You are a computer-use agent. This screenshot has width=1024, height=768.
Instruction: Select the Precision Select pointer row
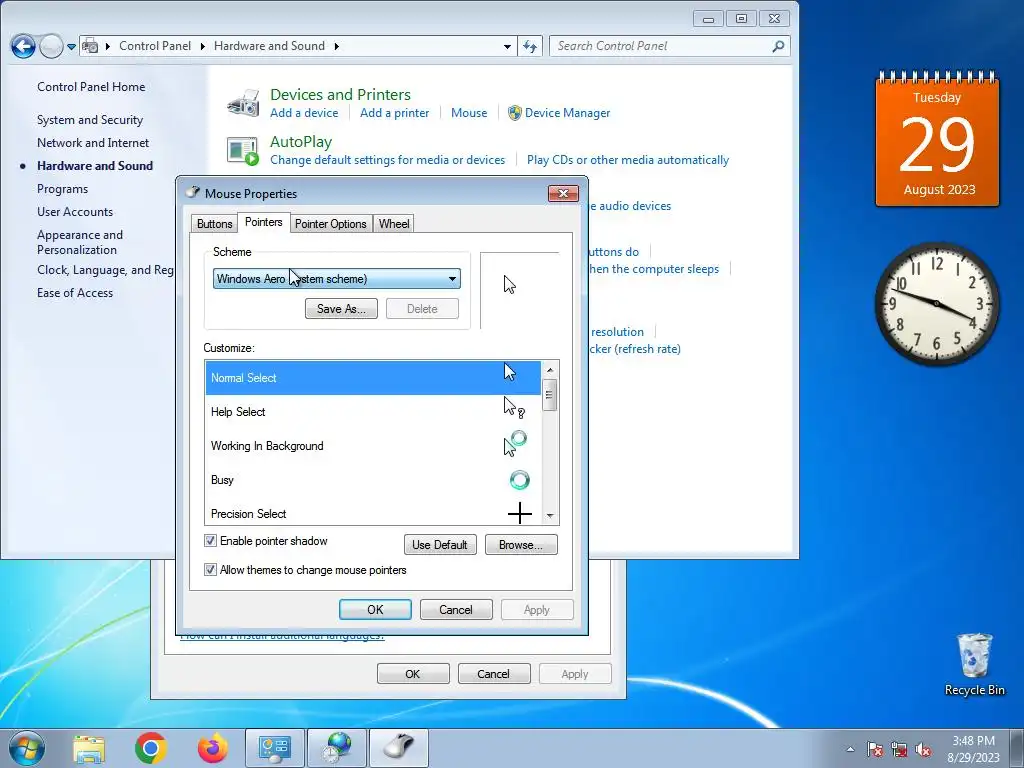coord(373,513)
